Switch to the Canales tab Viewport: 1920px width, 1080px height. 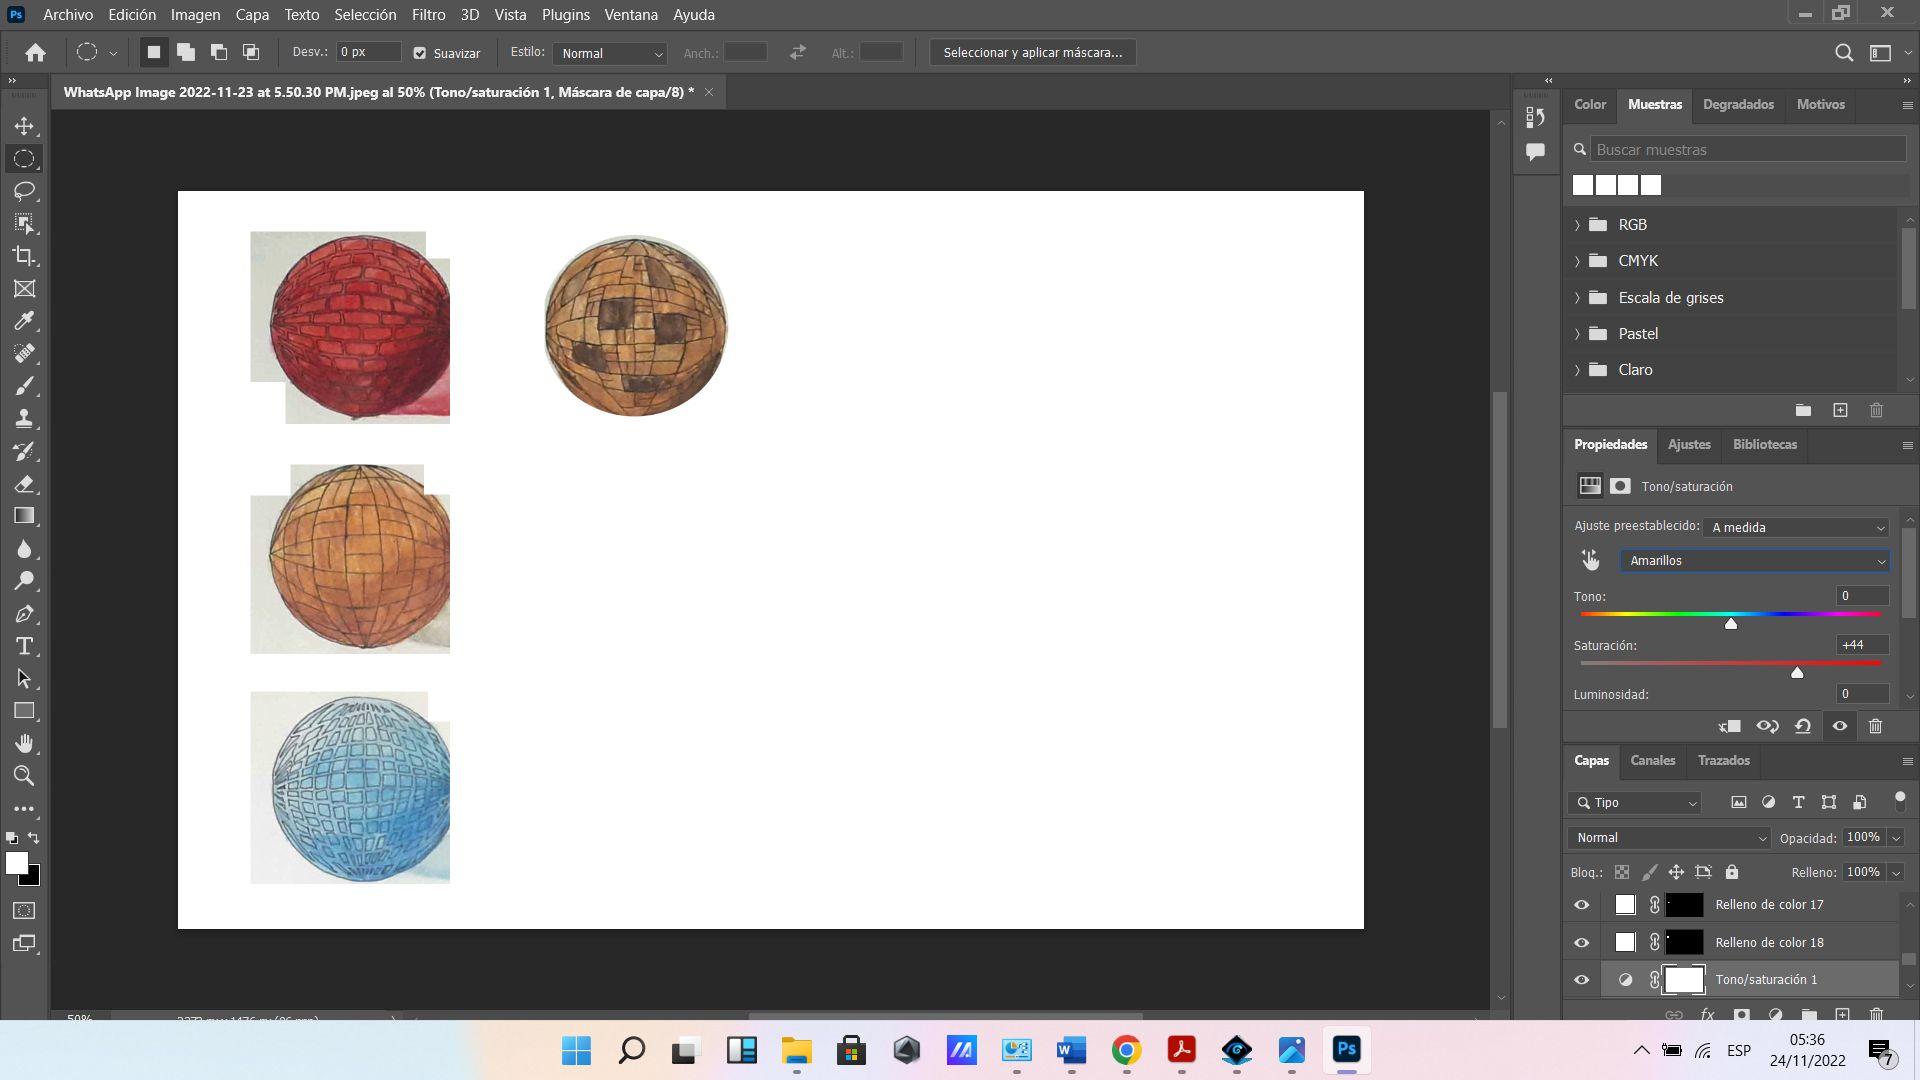(1652, 761)
